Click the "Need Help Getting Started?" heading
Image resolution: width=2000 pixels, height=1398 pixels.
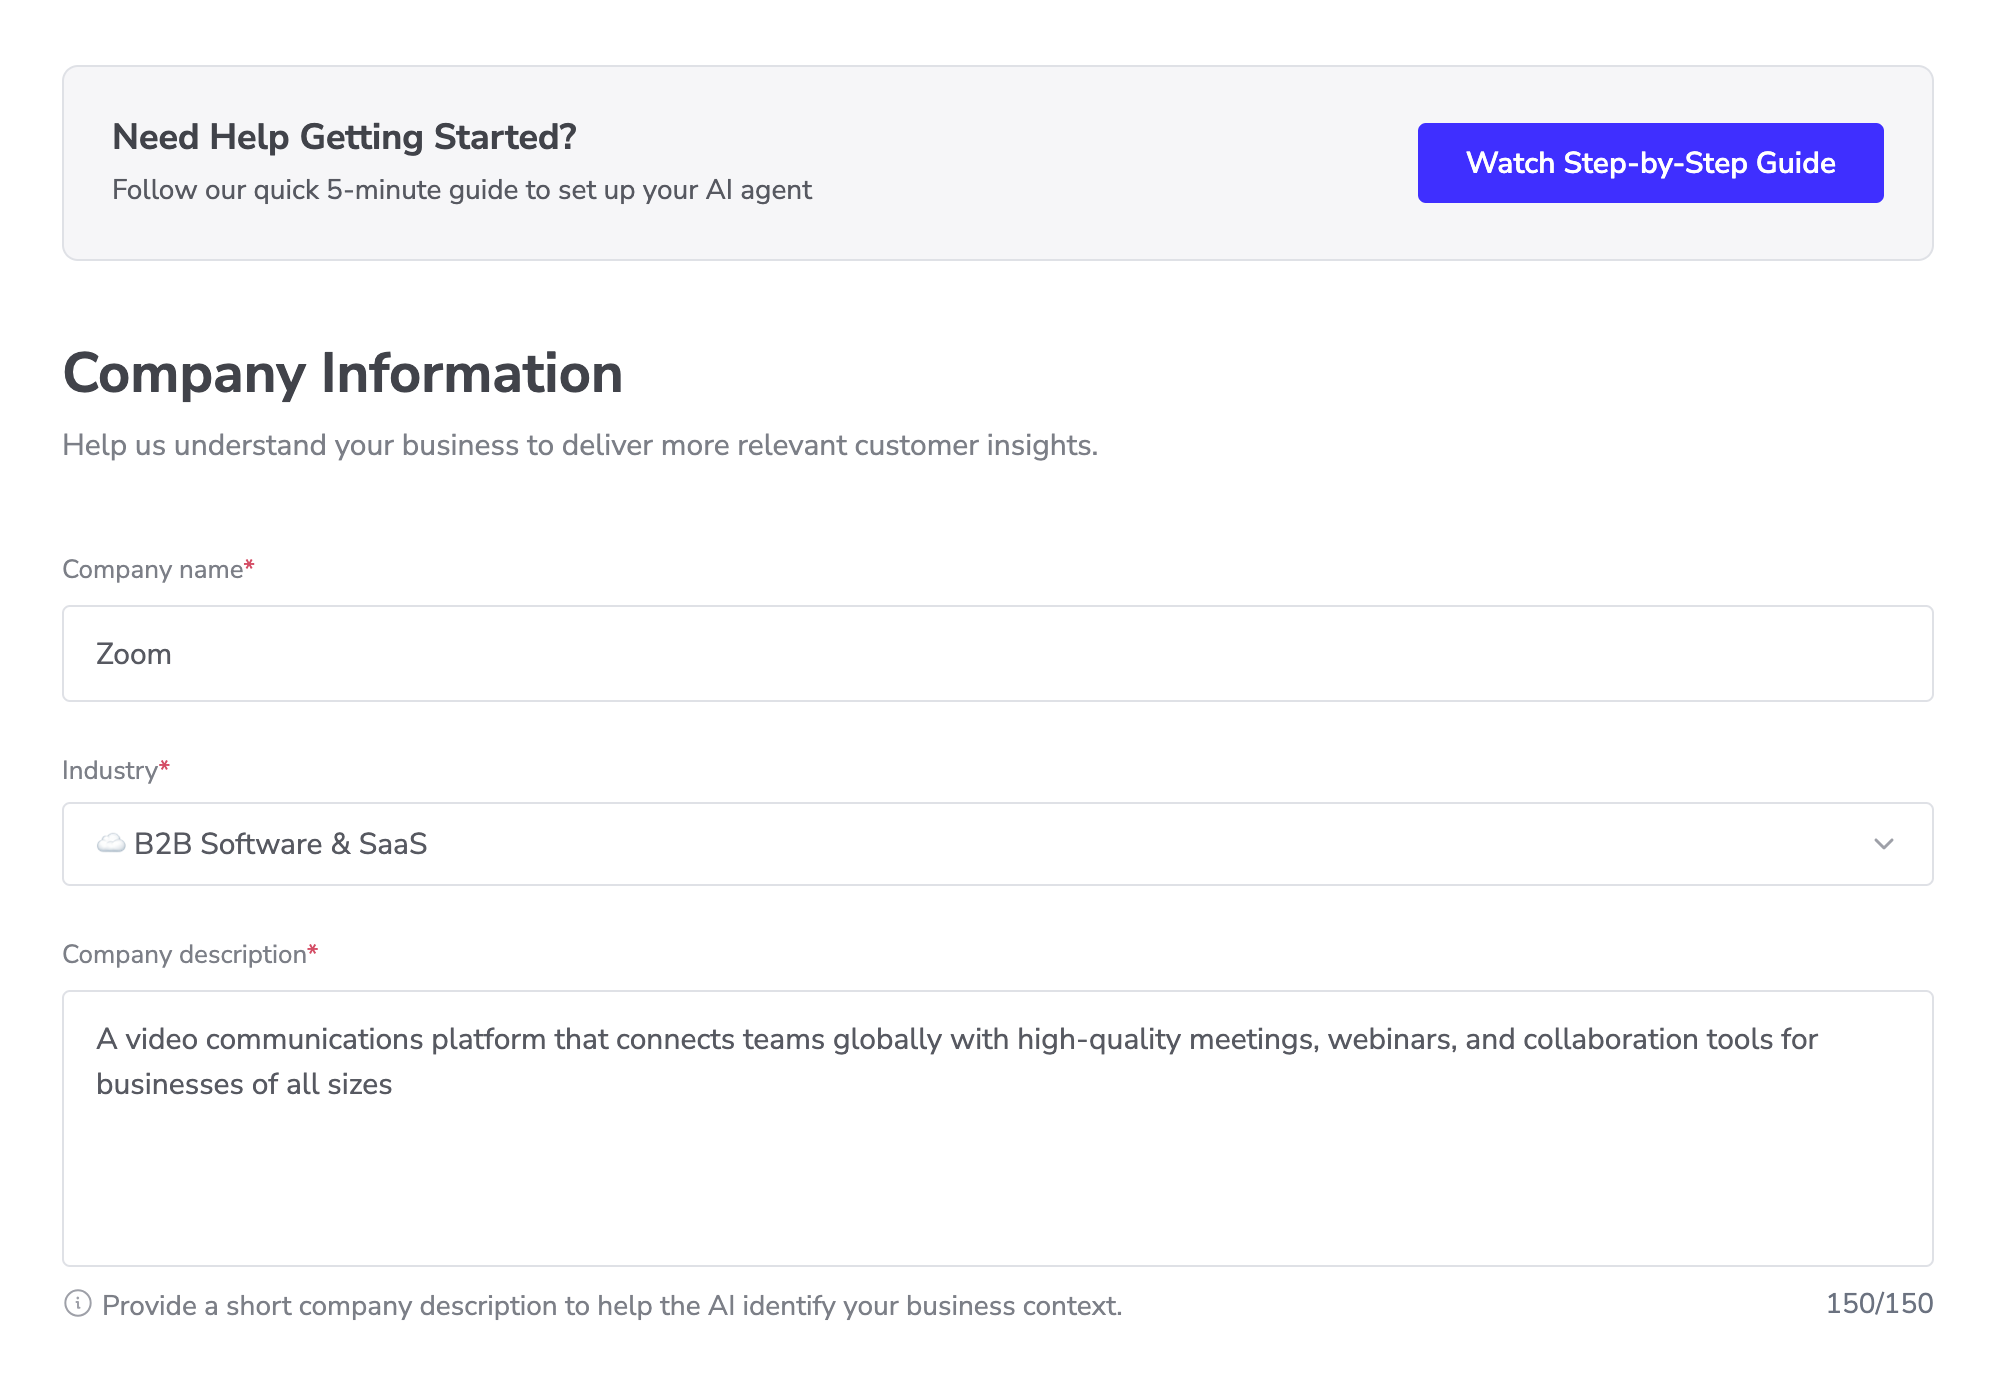[345, 137]
